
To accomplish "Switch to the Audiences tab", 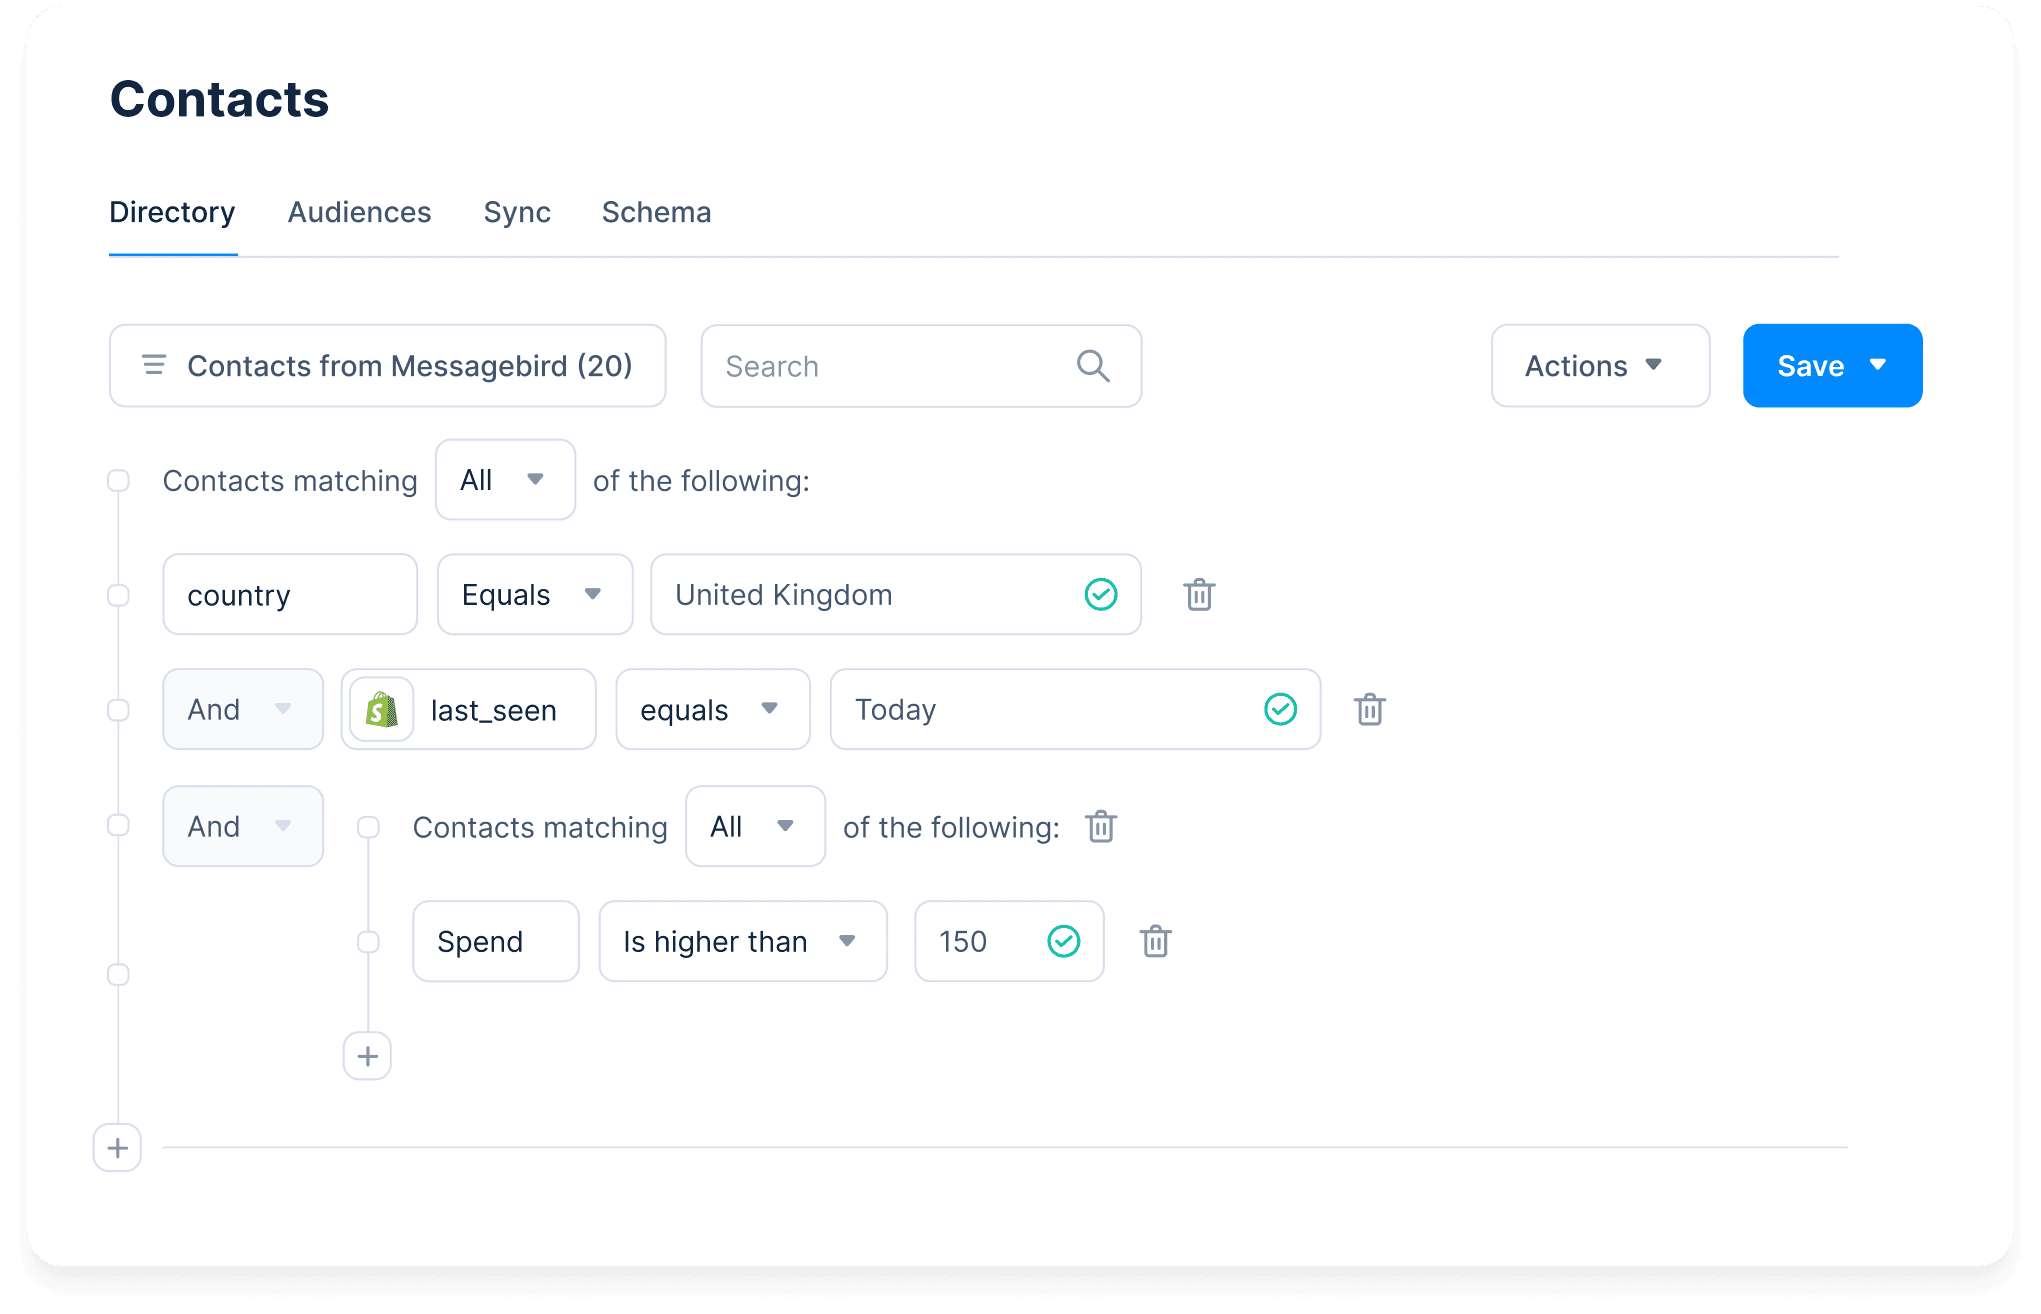I will pyautogui.click(x=359, y=212).
